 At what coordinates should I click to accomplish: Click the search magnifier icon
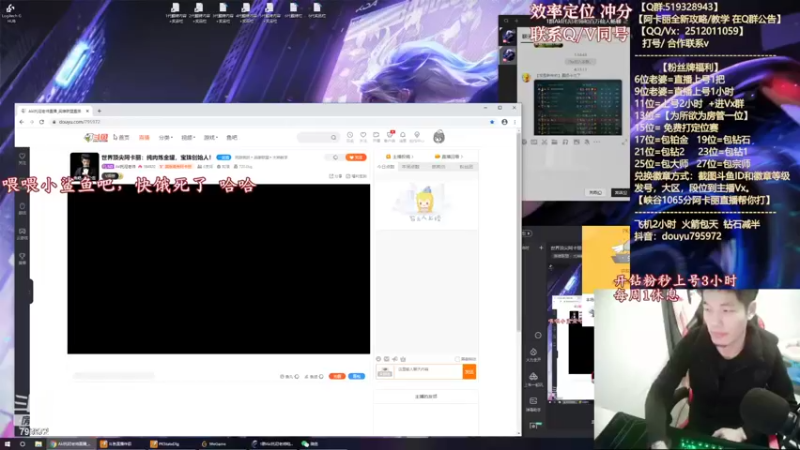coord(334,137)
